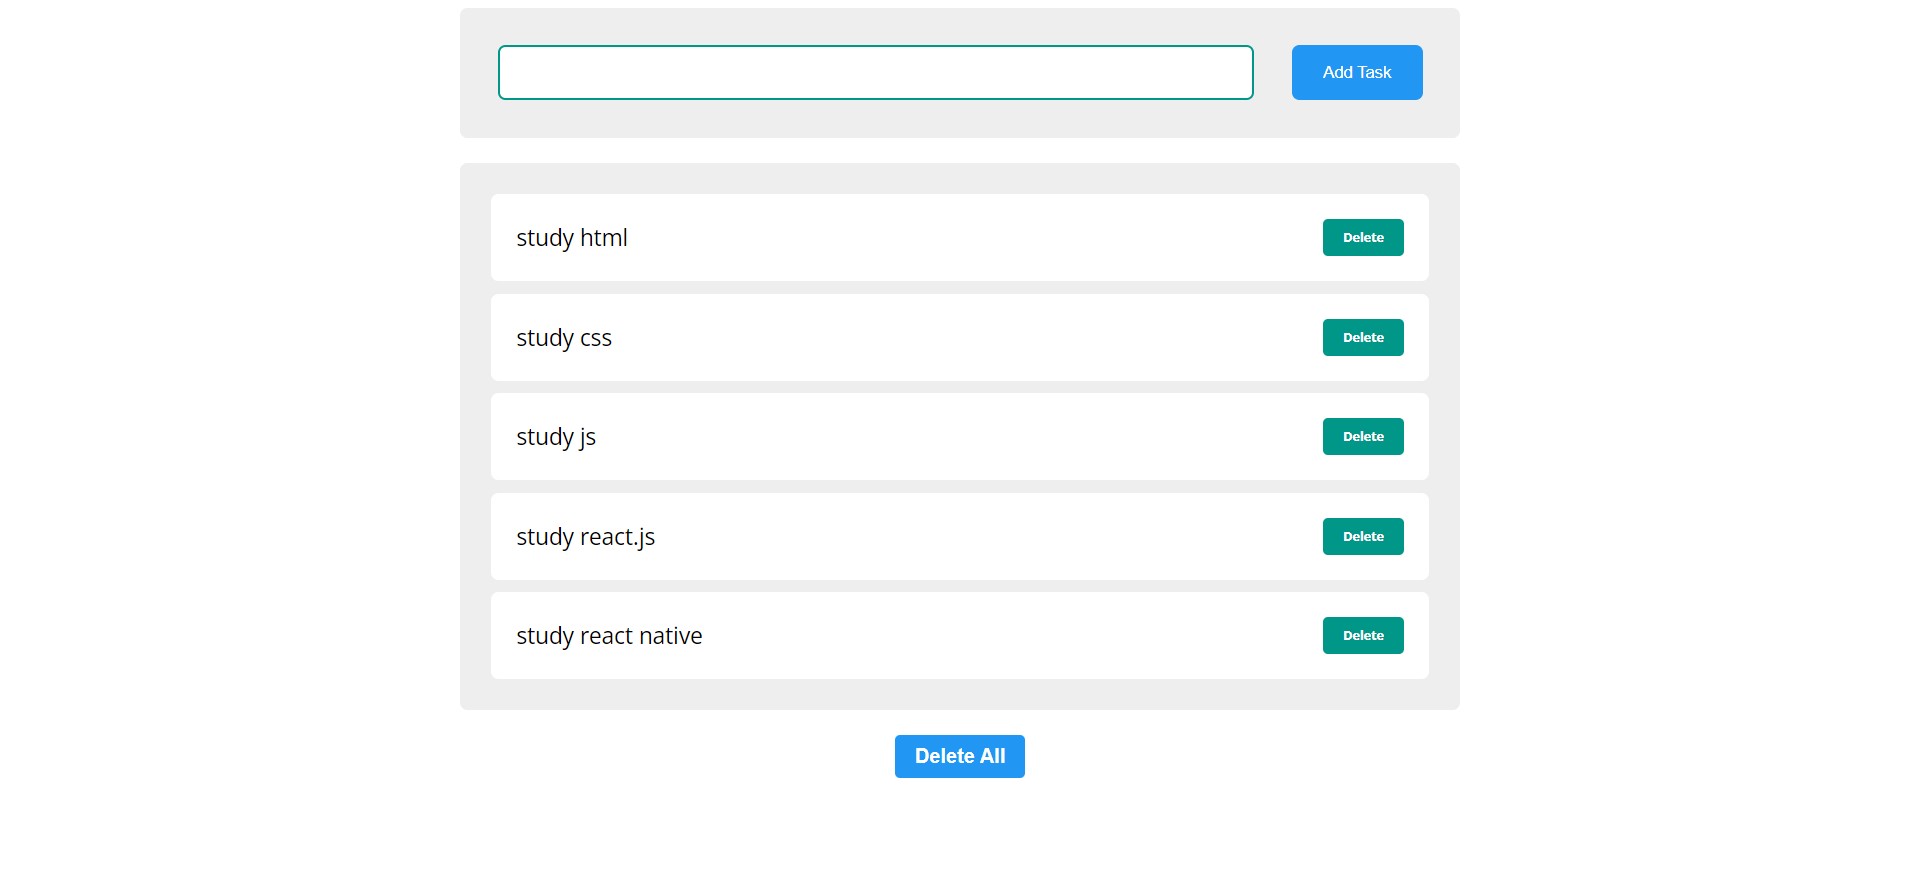Remove the 'study js' task
Viewport: 1915px width, 877px height.
tap(1362, 437)
